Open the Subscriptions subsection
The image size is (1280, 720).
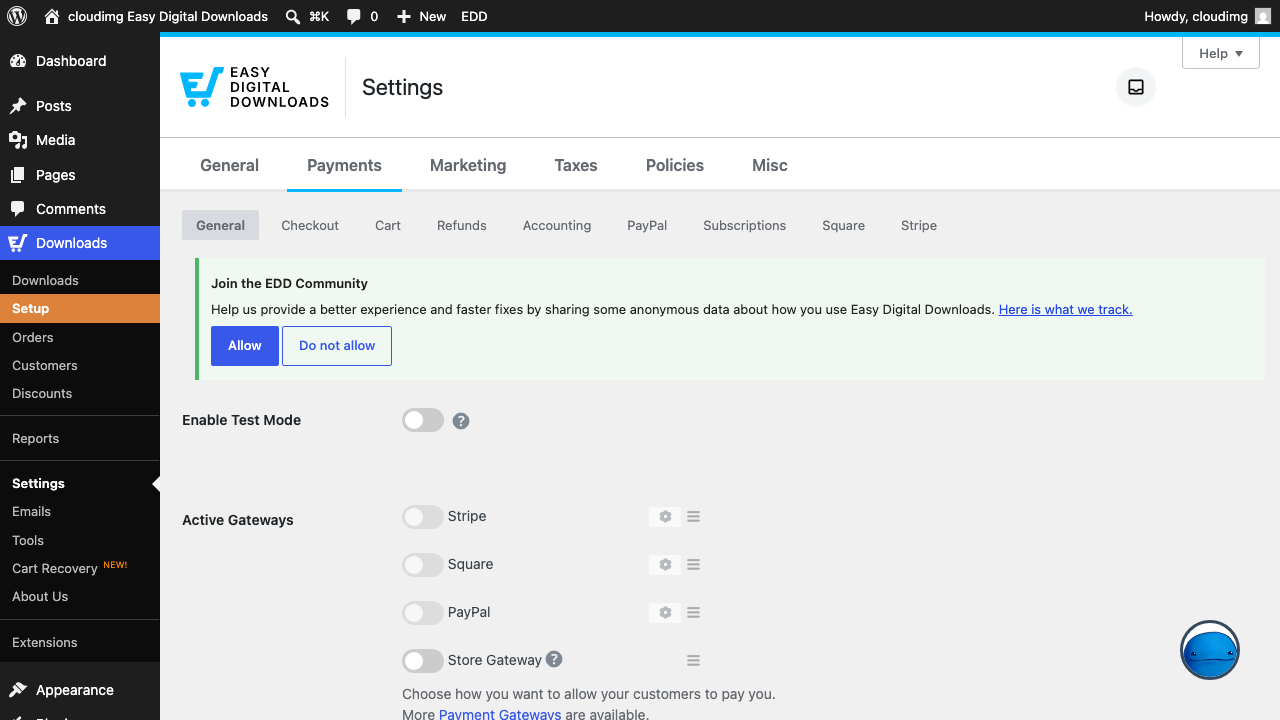point(745,225)
